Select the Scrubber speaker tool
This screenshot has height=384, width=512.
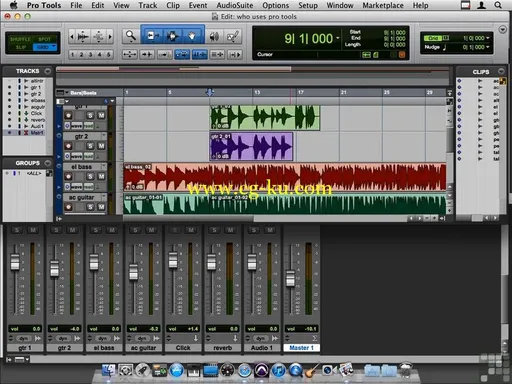(x=214, y=36)
